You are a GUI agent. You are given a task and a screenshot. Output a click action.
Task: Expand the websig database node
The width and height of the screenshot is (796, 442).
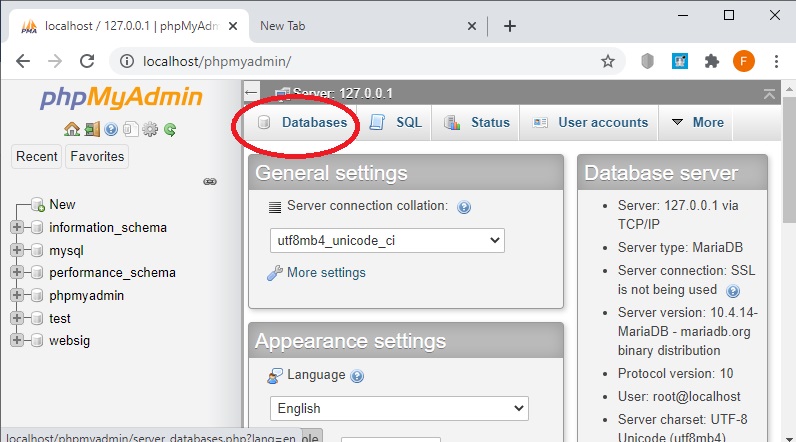17,340
